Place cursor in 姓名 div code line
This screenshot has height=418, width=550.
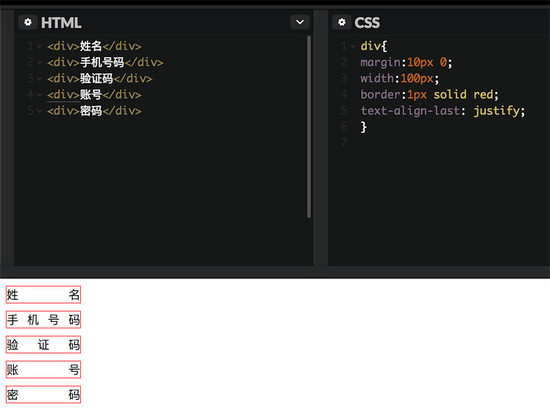[x=94, y=46]
